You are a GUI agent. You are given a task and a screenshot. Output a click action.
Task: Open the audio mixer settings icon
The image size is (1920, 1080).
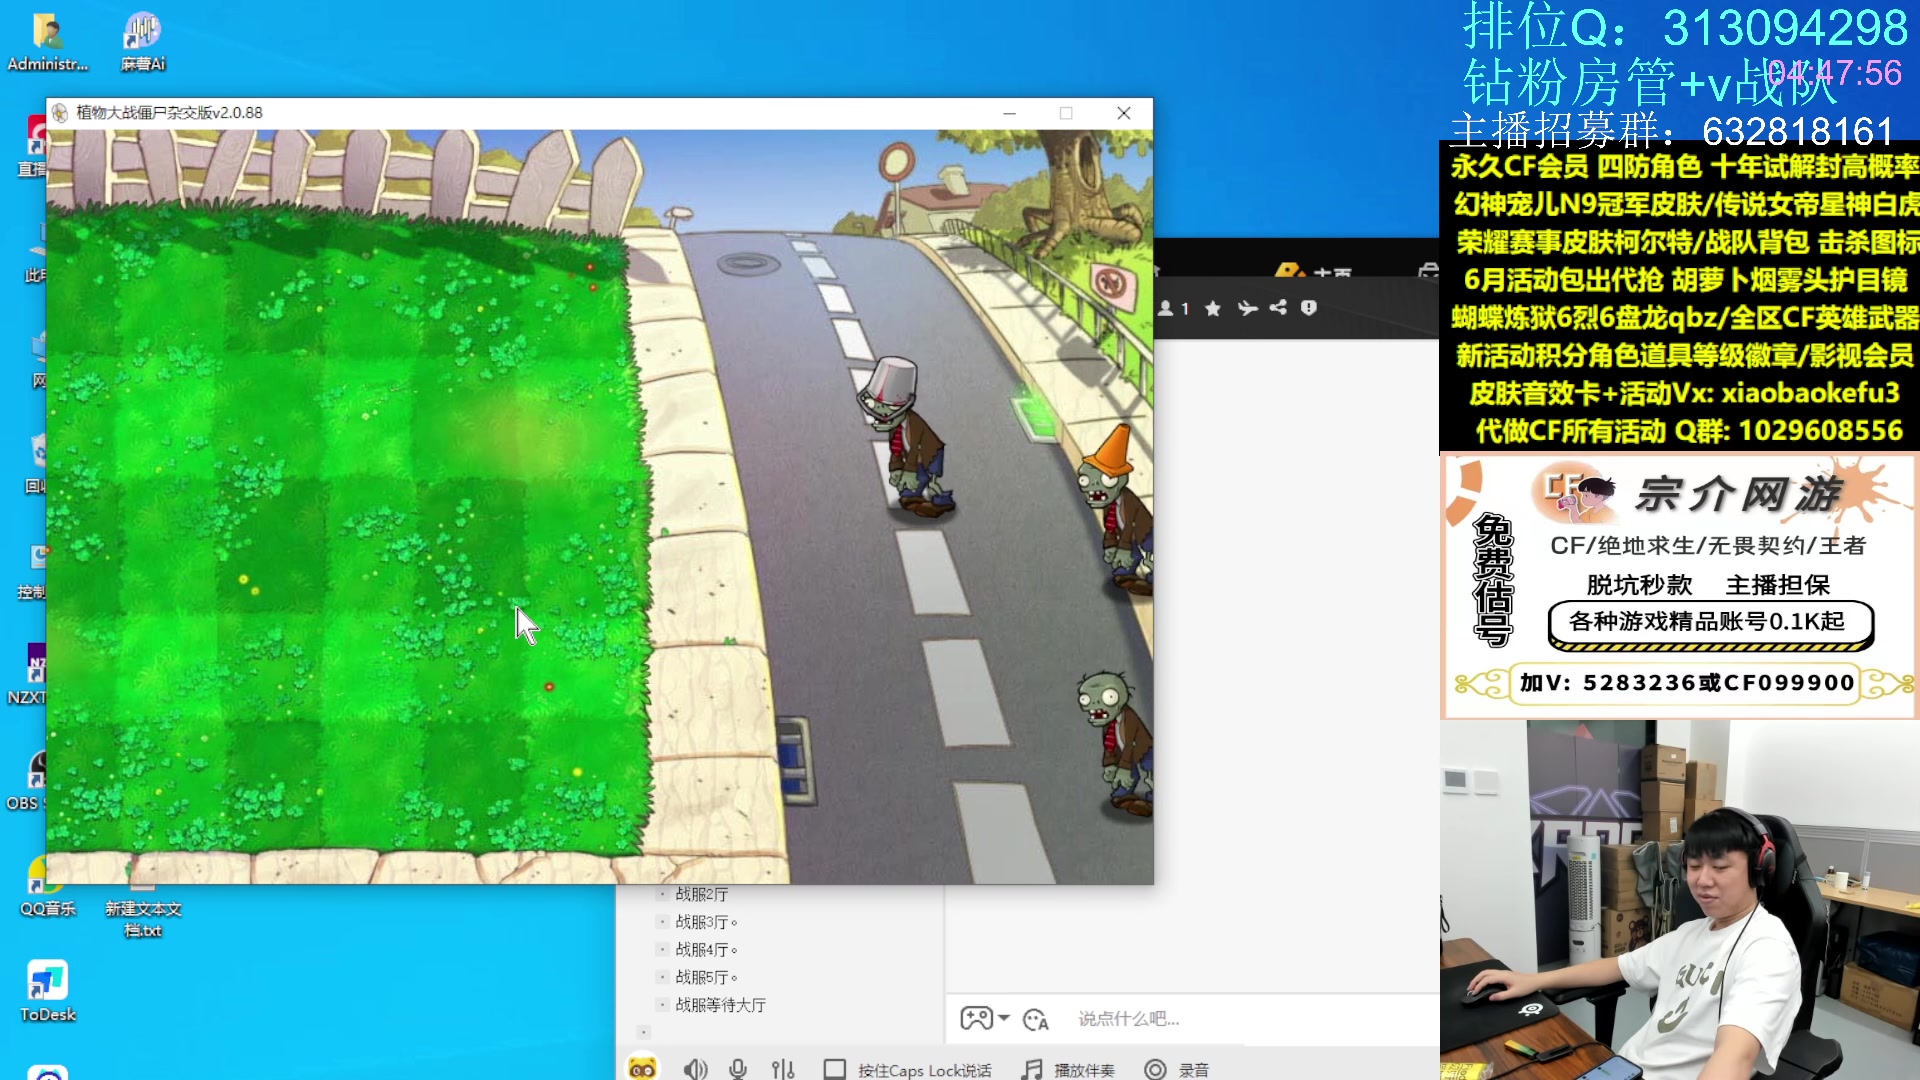click(783, 1069)
